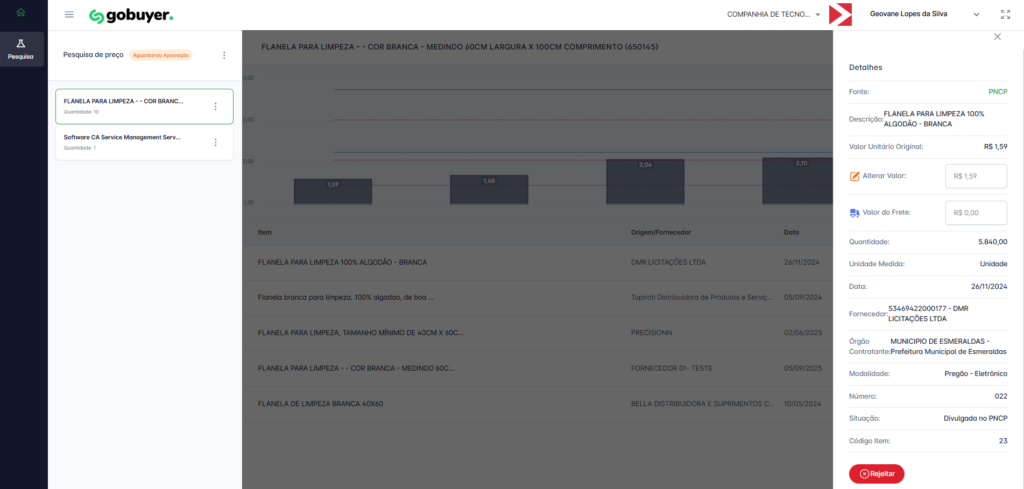The width and height of the screenshot is (1024, 489).
Task: Open the Pesquisa de preço options menu
Action: [x=224, y=55]
